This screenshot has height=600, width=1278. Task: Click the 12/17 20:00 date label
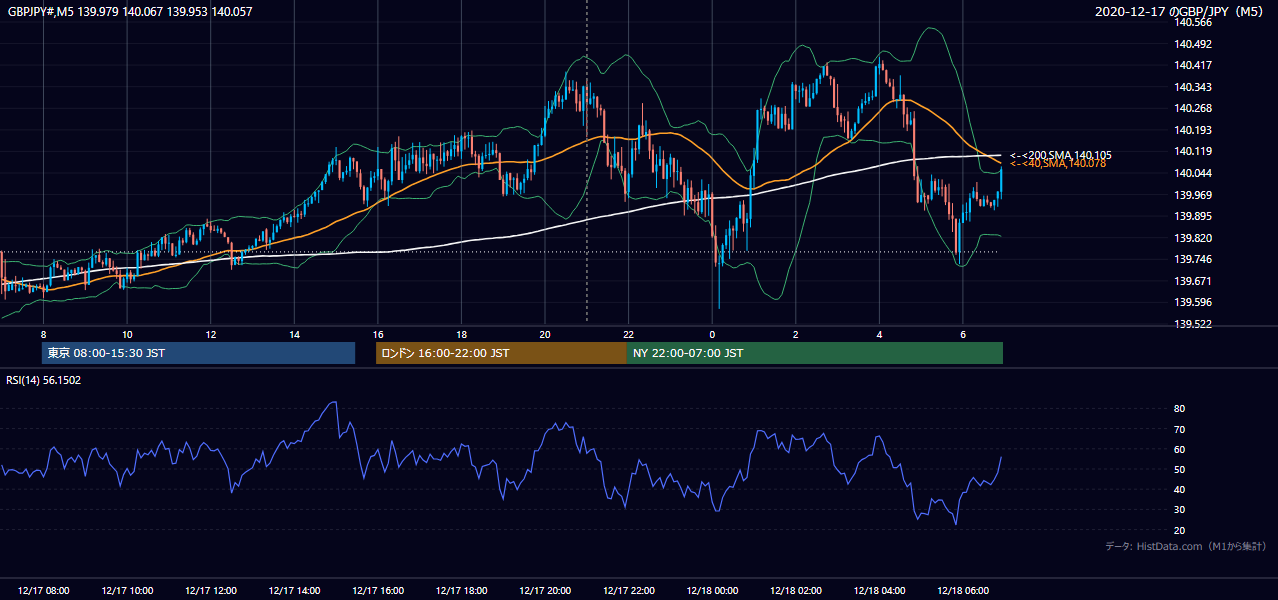click(546, 591)
